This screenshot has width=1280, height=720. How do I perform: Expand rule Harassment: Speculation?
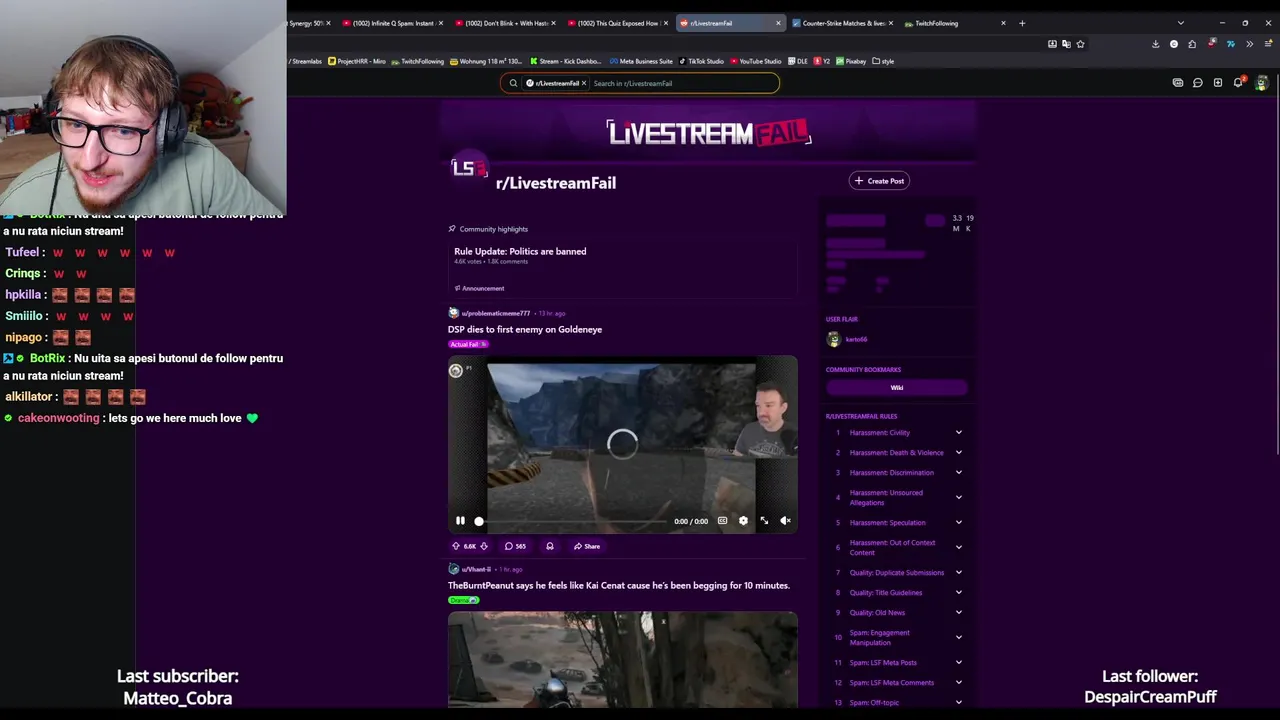point(958,523)
